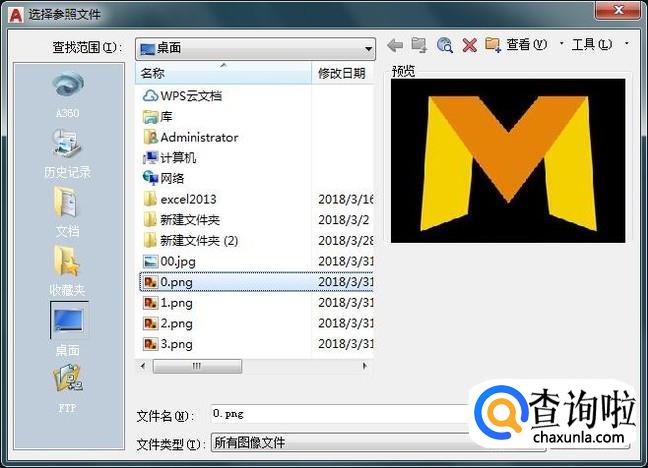Open the 工具 (Tools) menu
Screen dimensions: 648x468
pyautogui.click(x=592, y=44)
